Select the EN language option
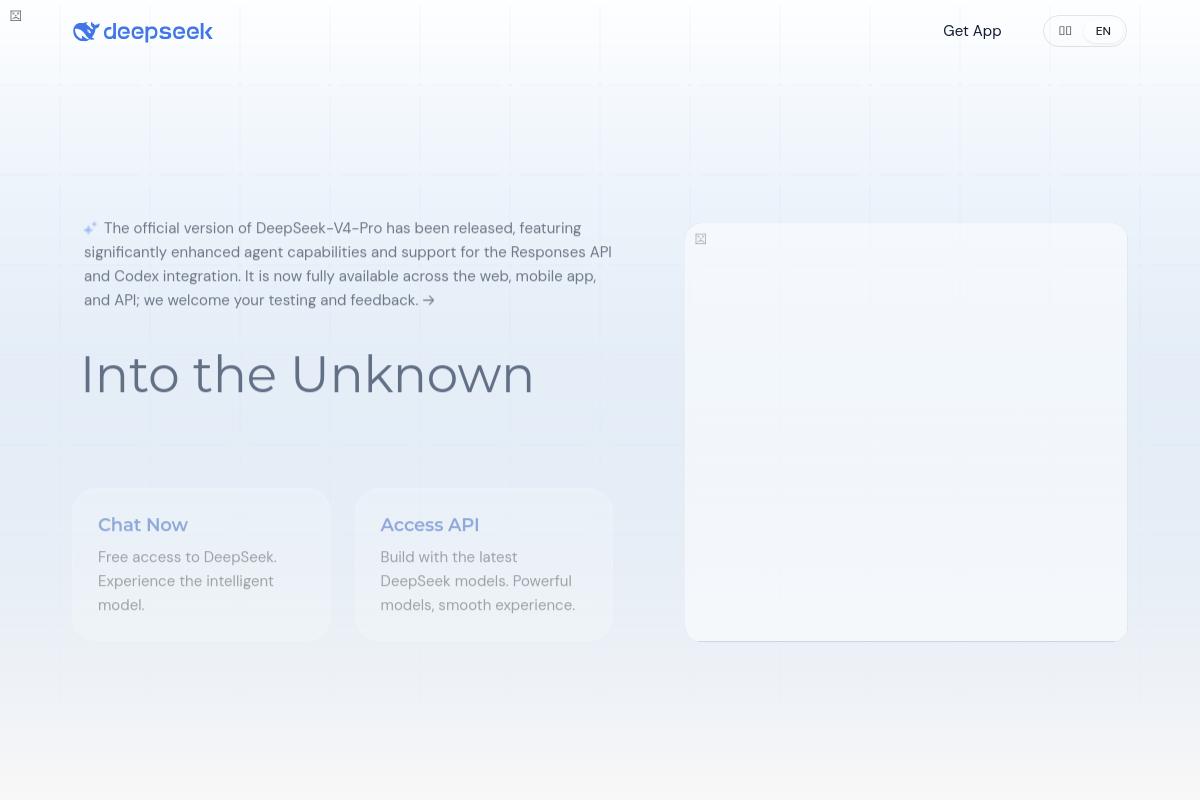1200x800 pixels. click(1103, 31)
